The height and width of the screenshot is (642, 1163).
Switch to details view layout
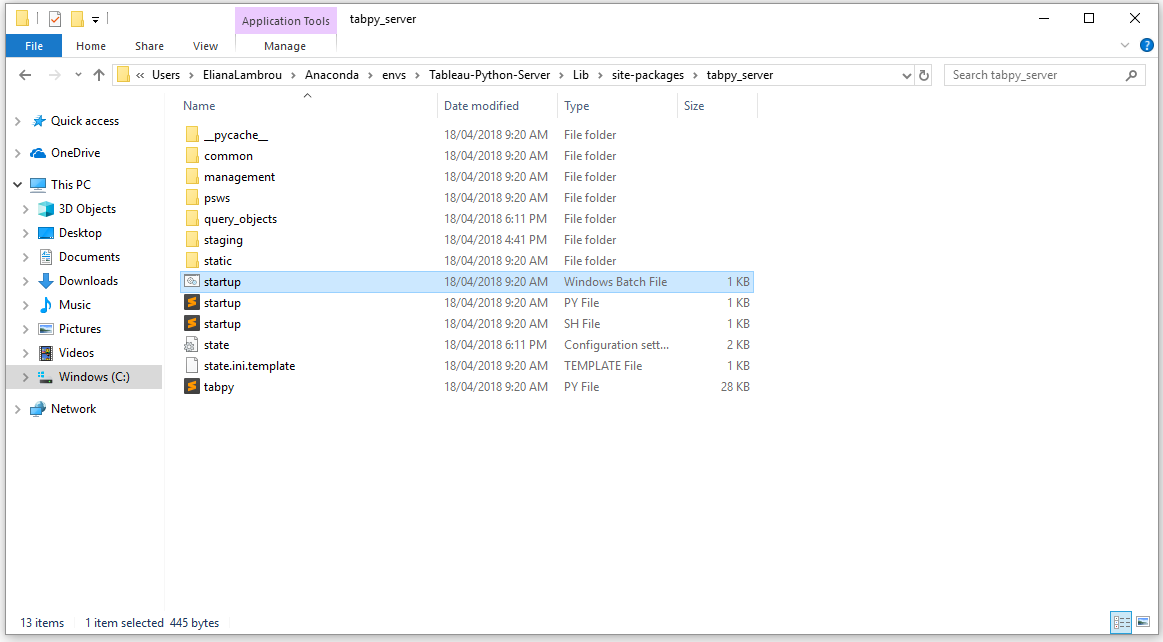[x=1121, y=622]
